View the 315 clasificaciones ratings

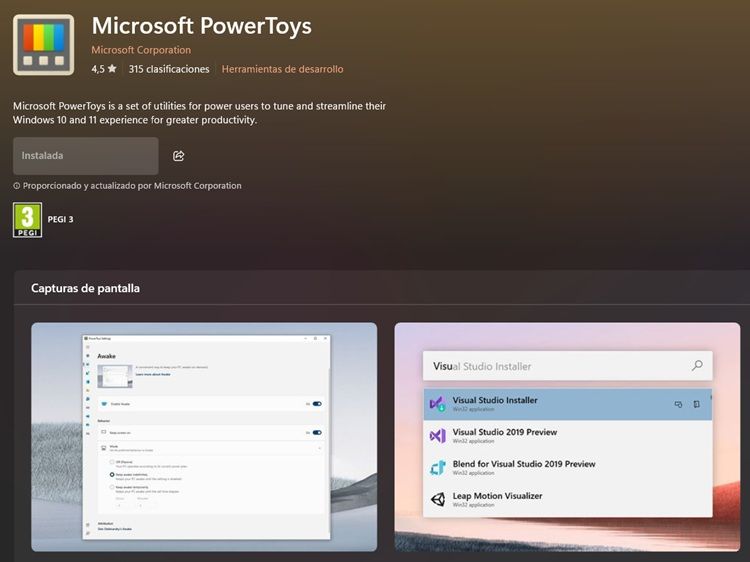[x=169, y=69]
